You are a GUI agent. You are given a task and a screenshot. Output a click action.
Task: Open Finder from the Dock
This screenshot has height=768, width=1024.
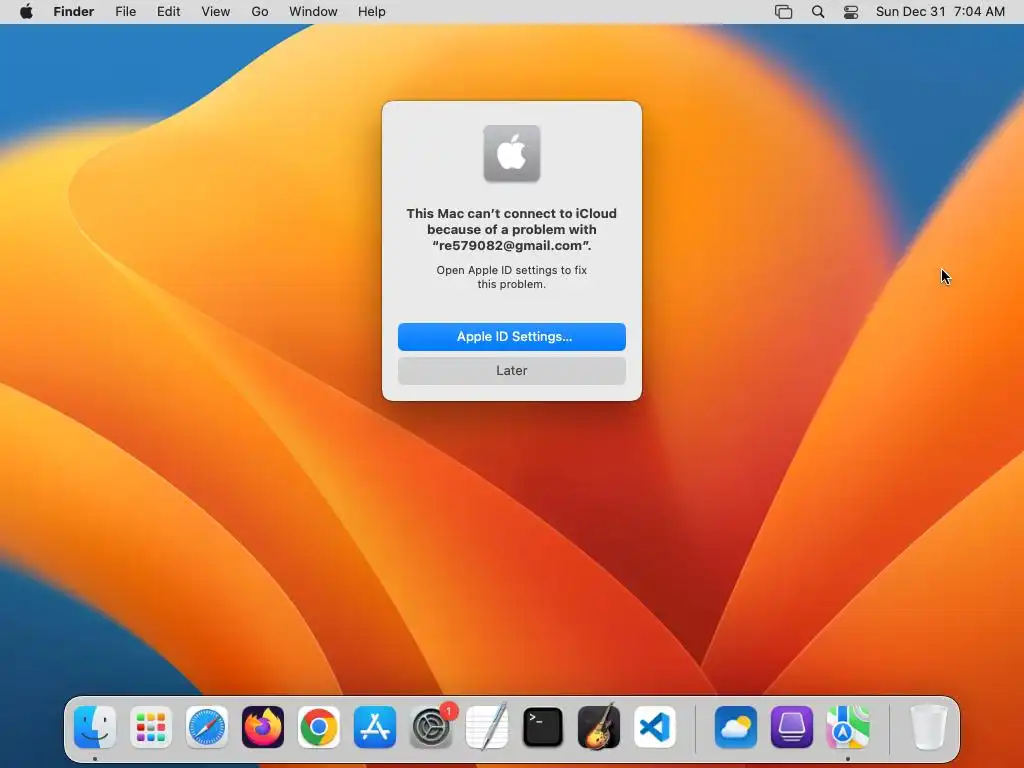point(95,727)
